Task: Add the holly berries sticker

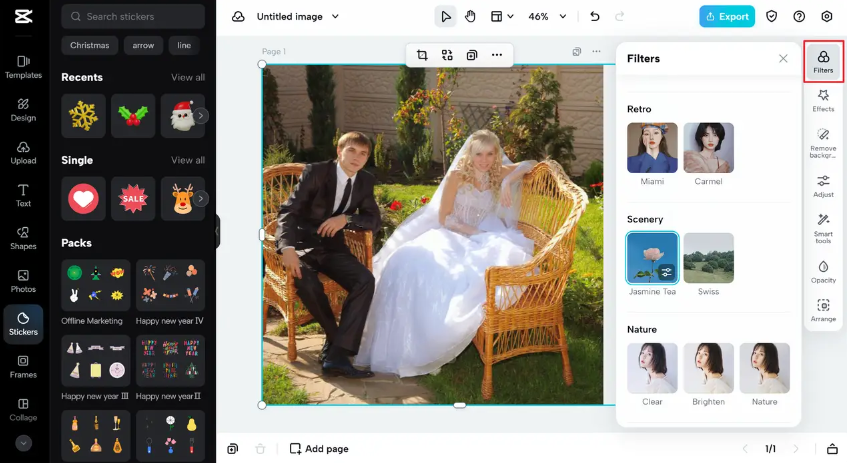Action: [x=133, y=116]
